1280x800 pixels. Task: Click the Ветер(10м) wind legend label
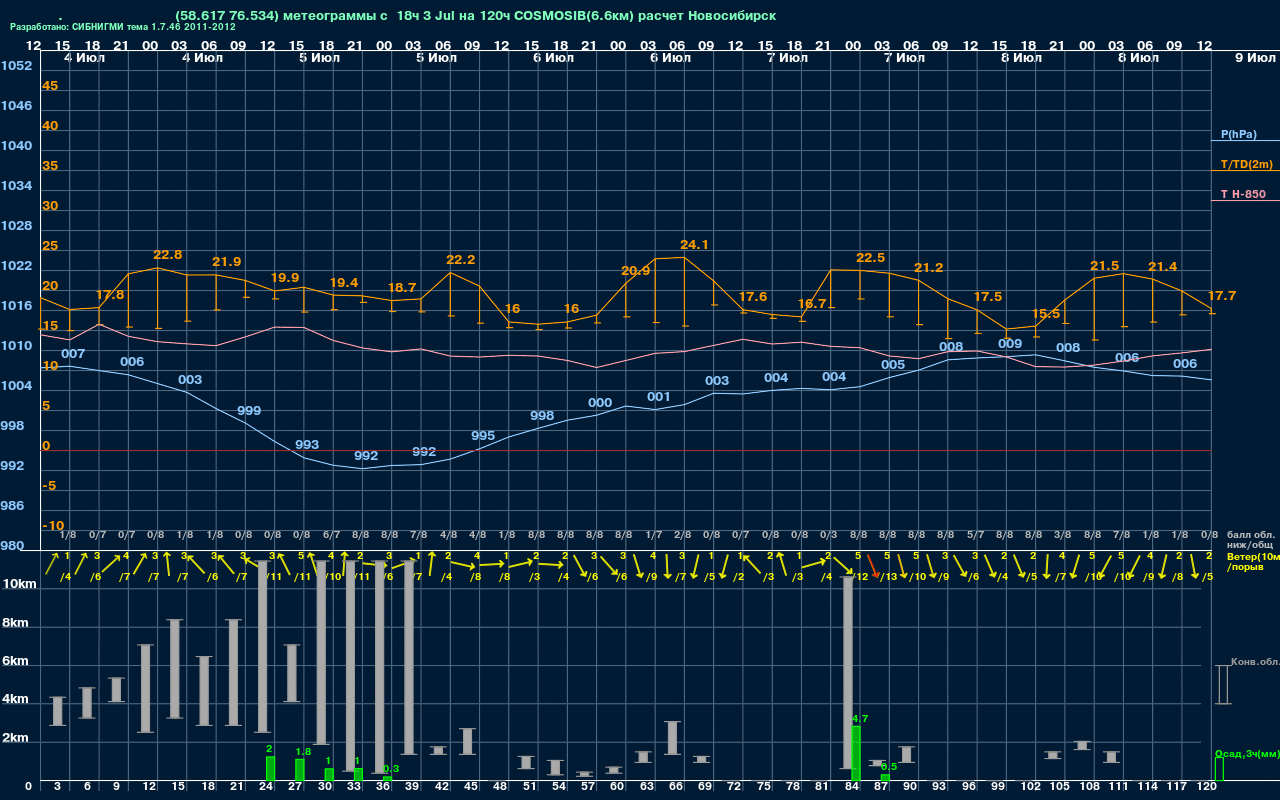1253,556
